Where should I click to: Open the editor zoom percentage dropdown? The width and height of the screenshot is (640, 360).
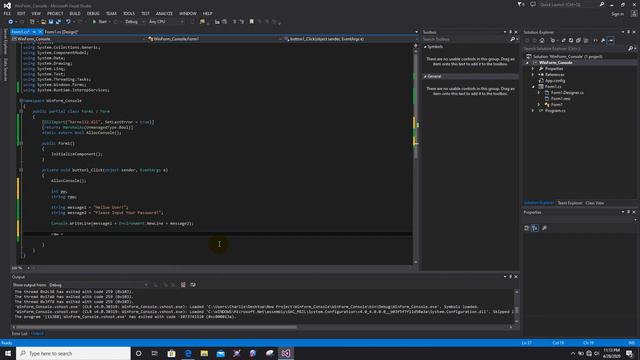[x=21, y=268]
